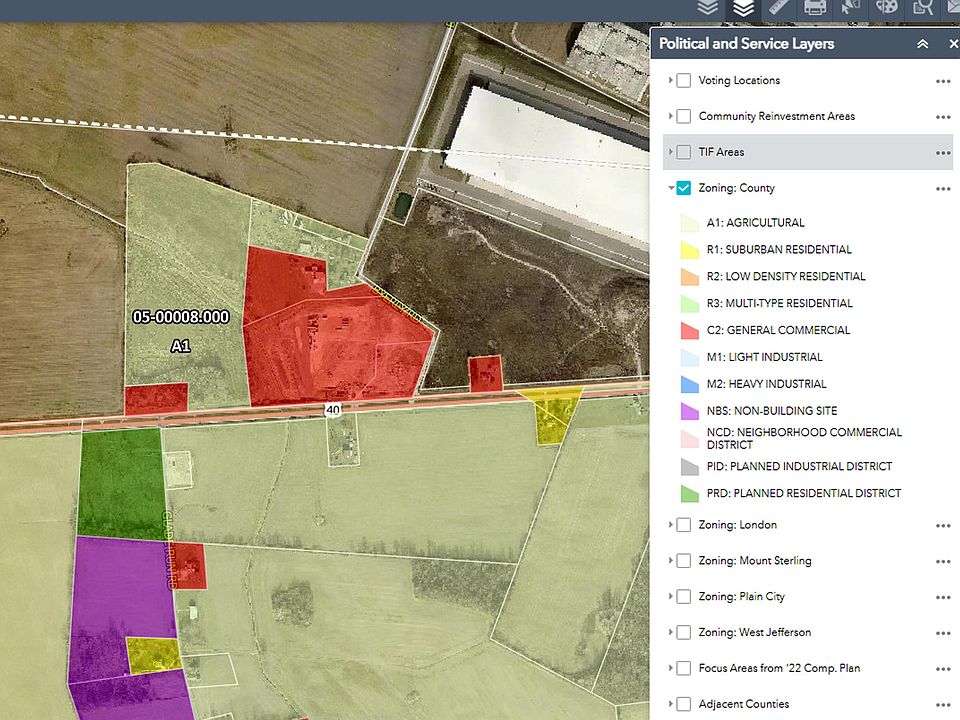This screenshot has height=720, width=960.
Task: Select the Community Reinvestment Areas layer label
Action: tap(776, 117)
